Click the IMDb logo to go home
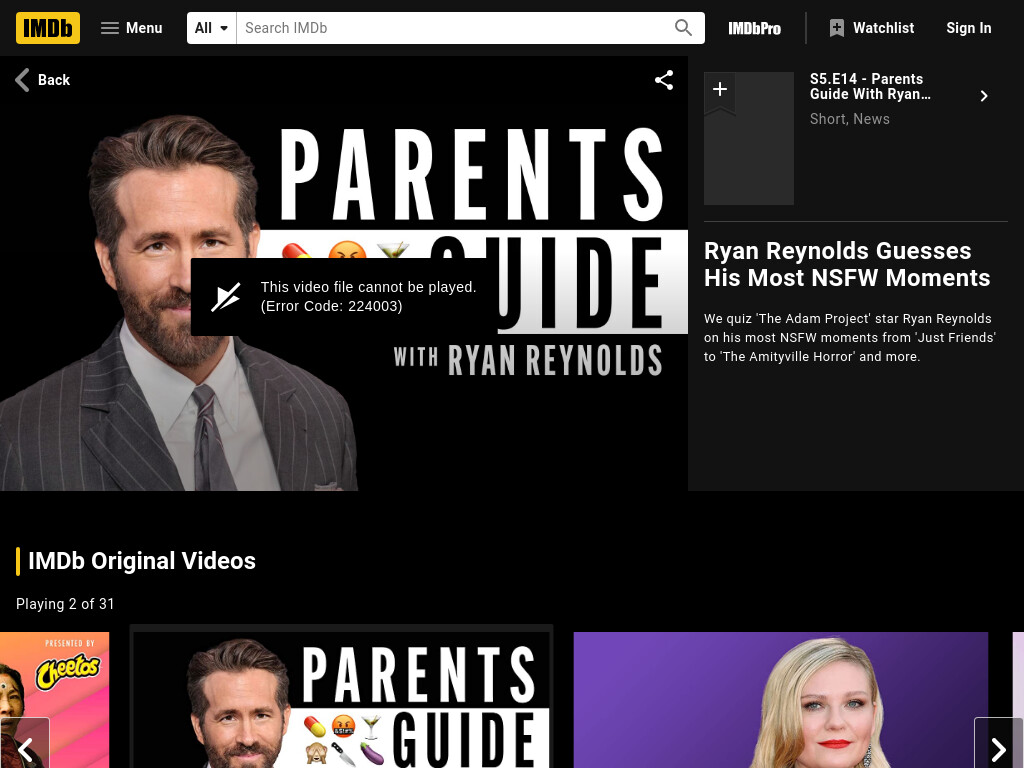The image size is (1024, 768). pos(48,28)
